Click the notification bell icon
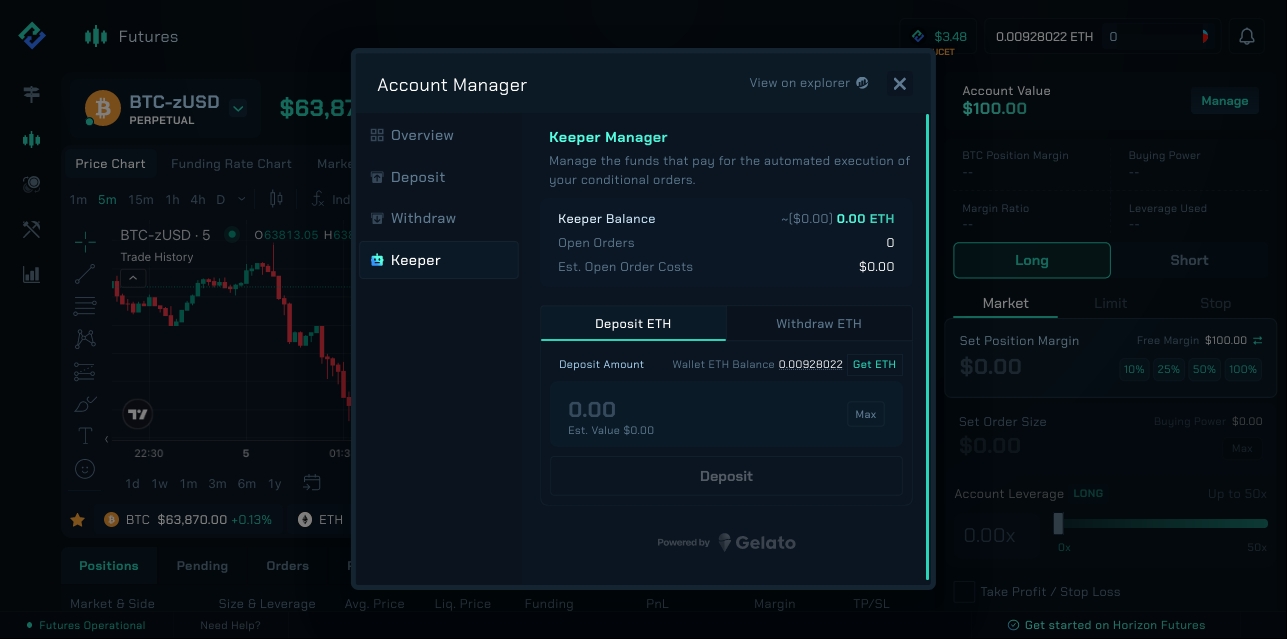Screen dimensions: 1287x639 [x=1246, y=37]
